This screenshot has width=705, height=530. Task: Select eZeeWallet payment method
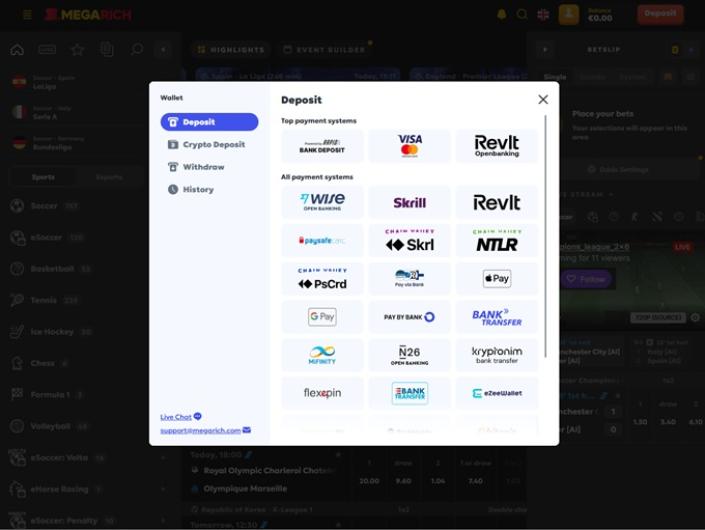pyautogui.click(x=497, y=393)
